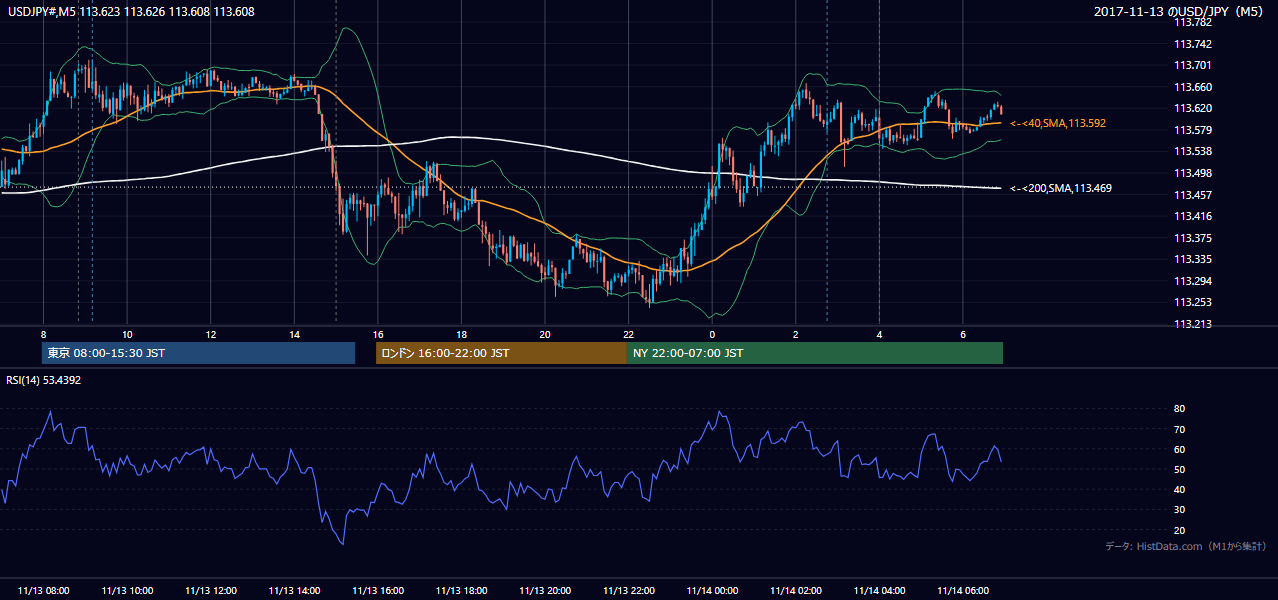Click the 113.253 price axis label
The height and width of the screenshot is (600, 1278).
[1192, 302]
